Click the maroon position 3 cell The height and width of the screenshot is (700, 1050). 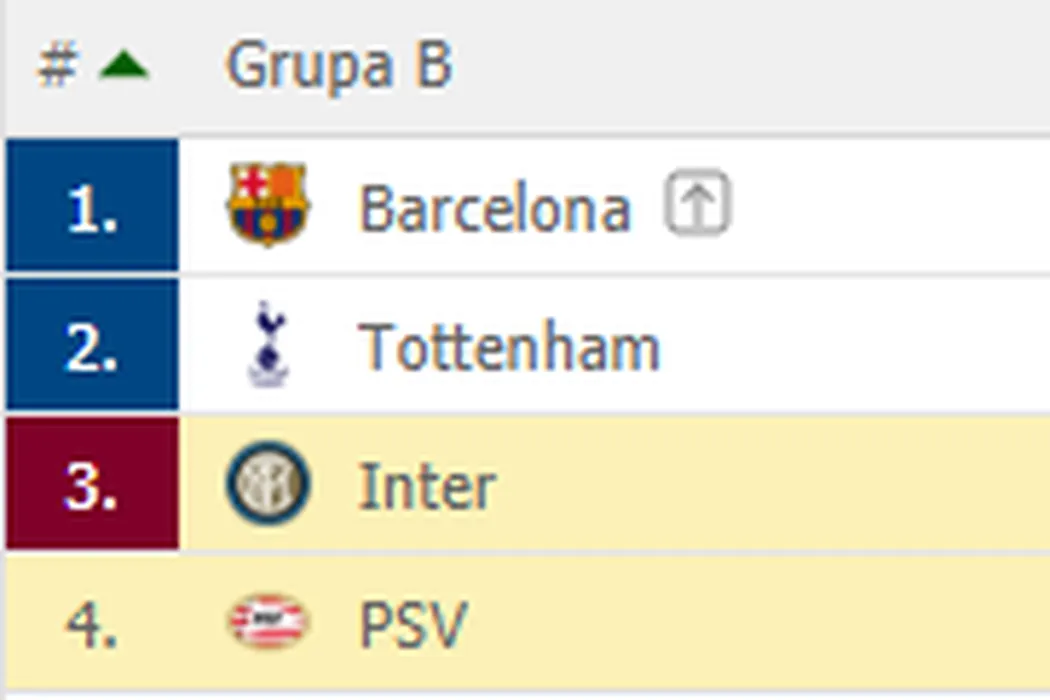pos(92,484)
